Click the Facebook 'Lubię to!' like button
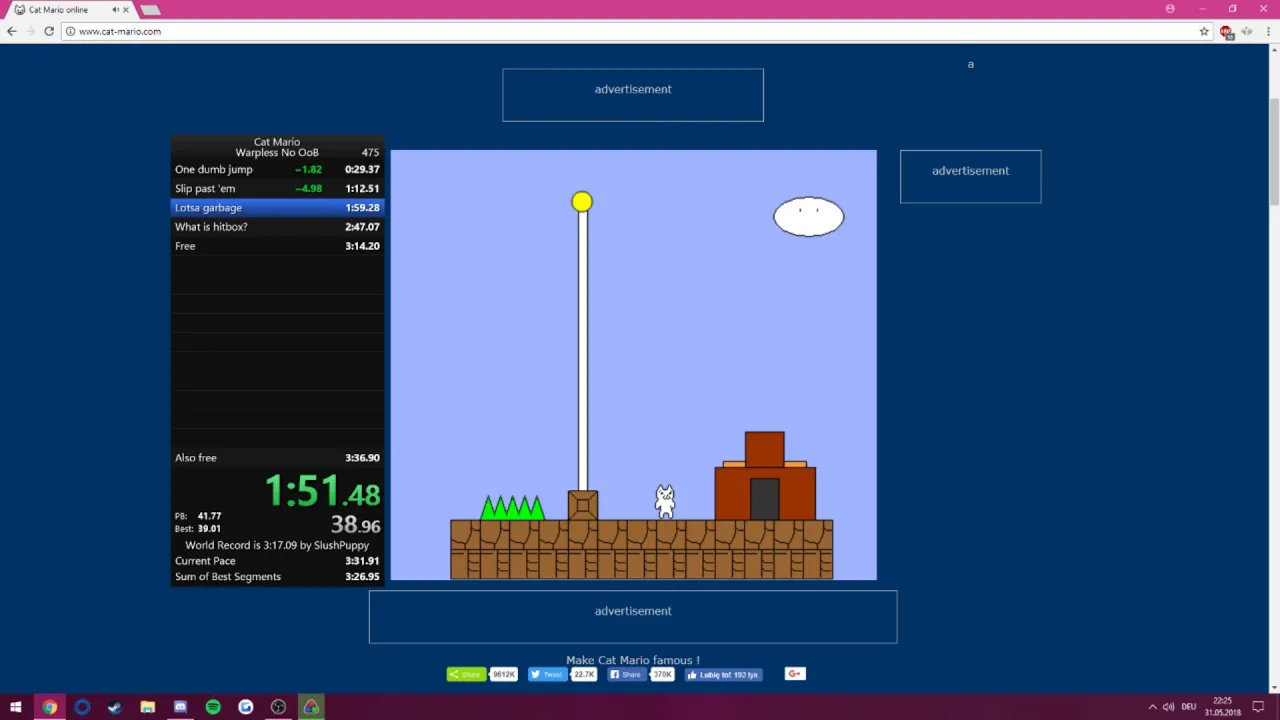Viewport: 1280px width, 720px height. (x=724, y=674)
